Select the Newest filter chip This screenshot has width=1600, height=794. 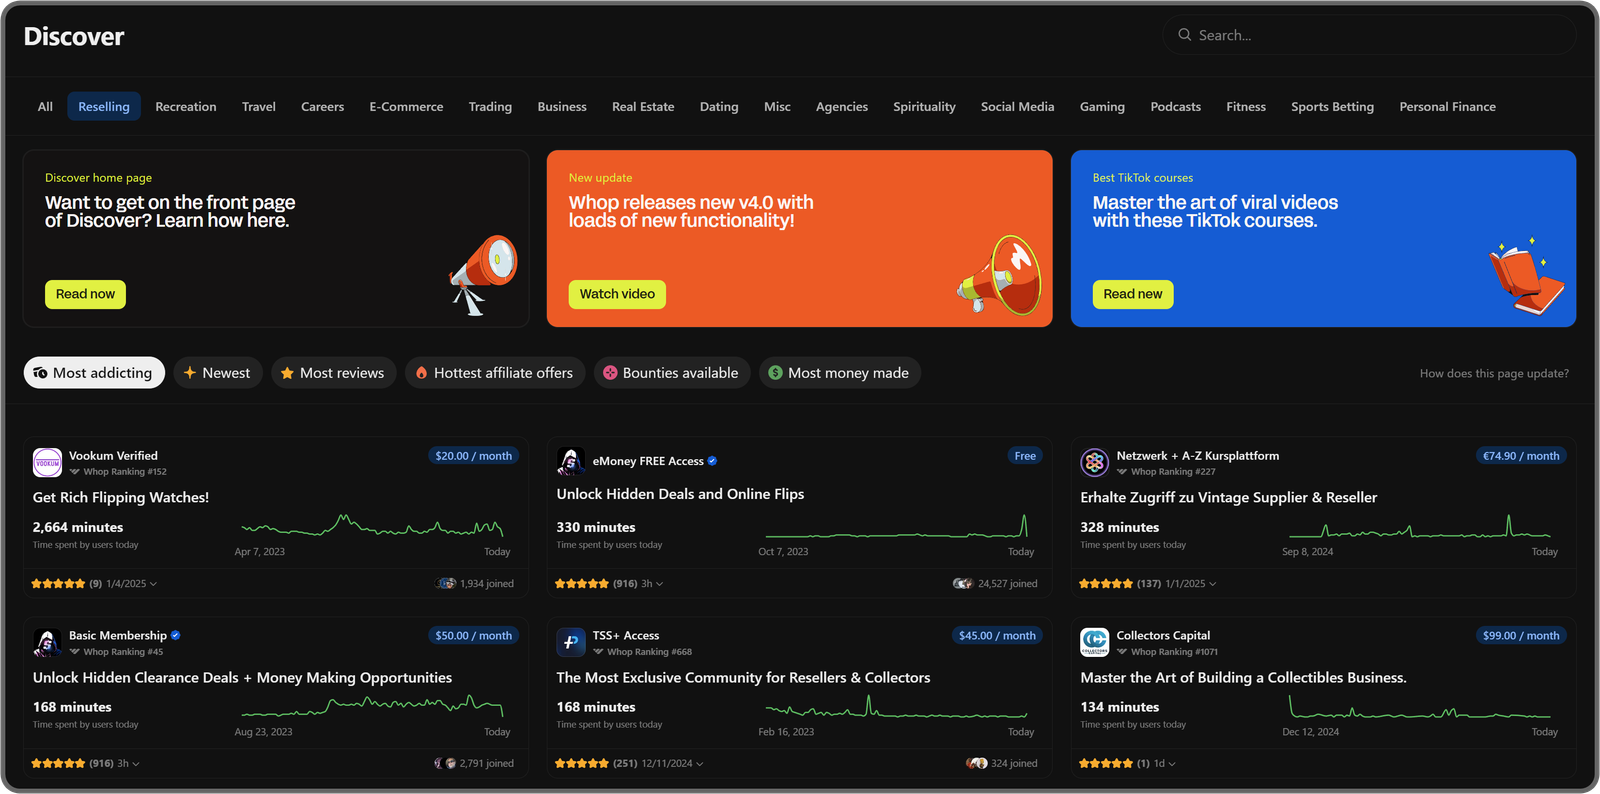218,373
